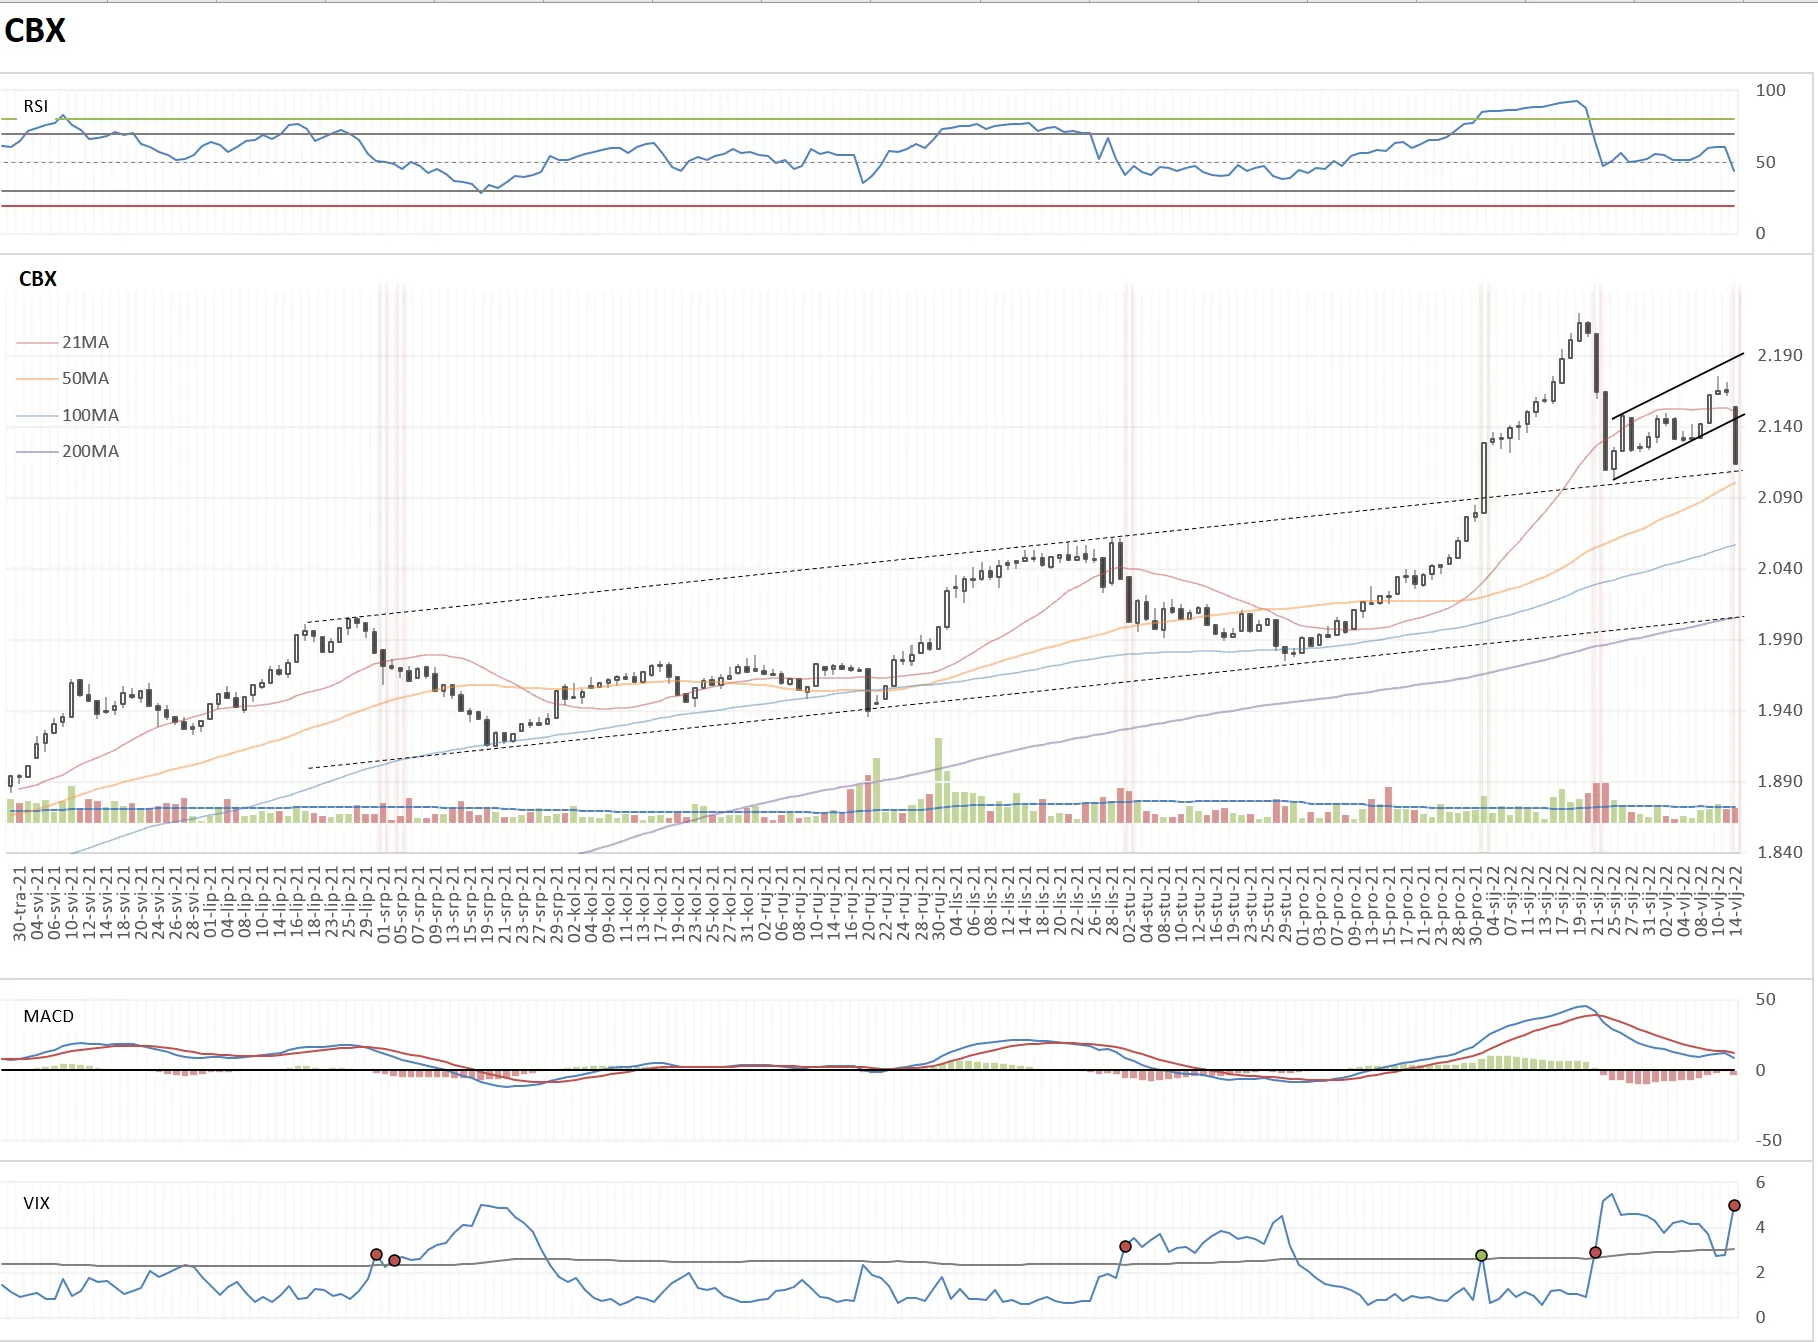Image resolution: width=1818 pixels, height=1342 pixels.
Task: Click the 6 value on VIX axis
Action: tap(1760, 1182)
